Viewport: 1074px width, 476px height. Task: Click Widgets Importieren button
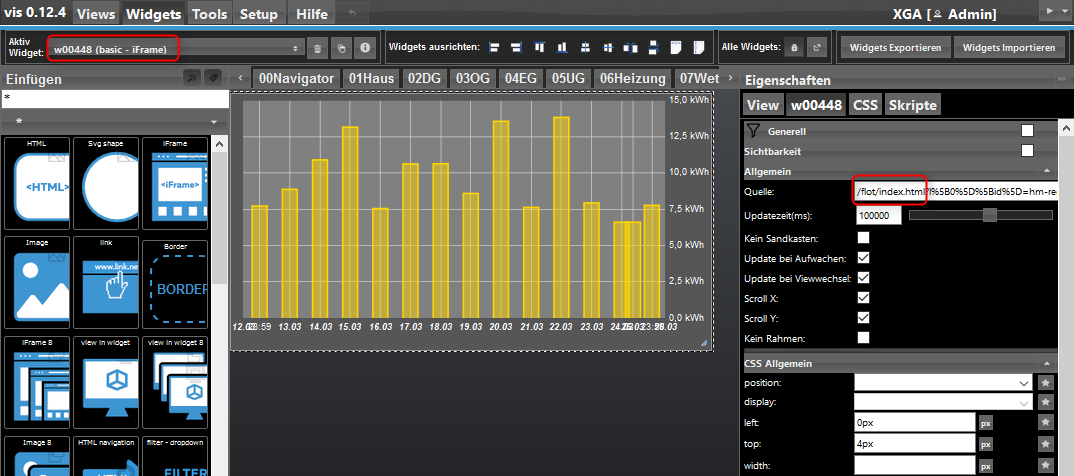click(x=1008, y=47)
